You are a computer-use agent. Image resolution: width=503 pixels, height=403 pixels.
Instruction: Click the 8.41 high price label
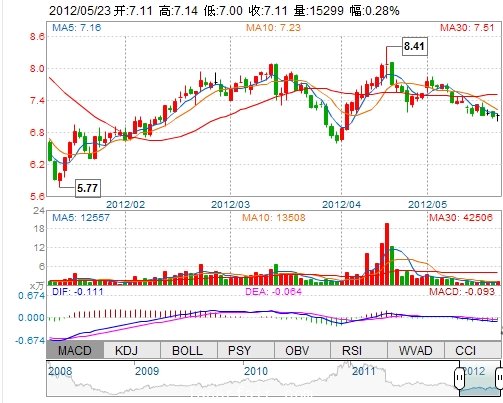[414, 46]
